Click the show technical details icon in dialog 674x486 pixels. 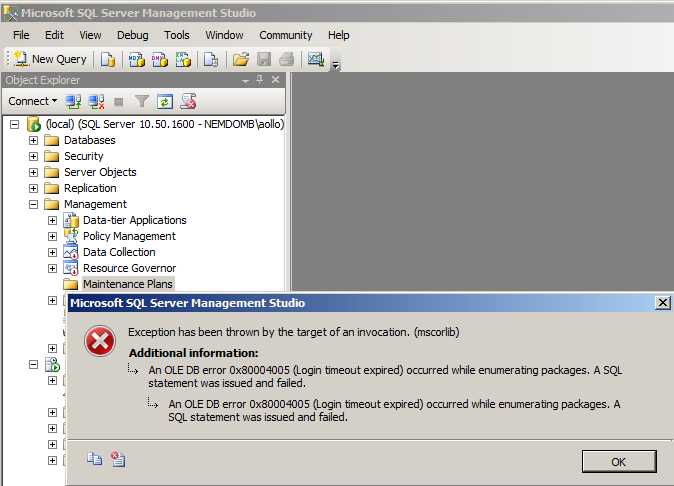click(x=118, y=459)
